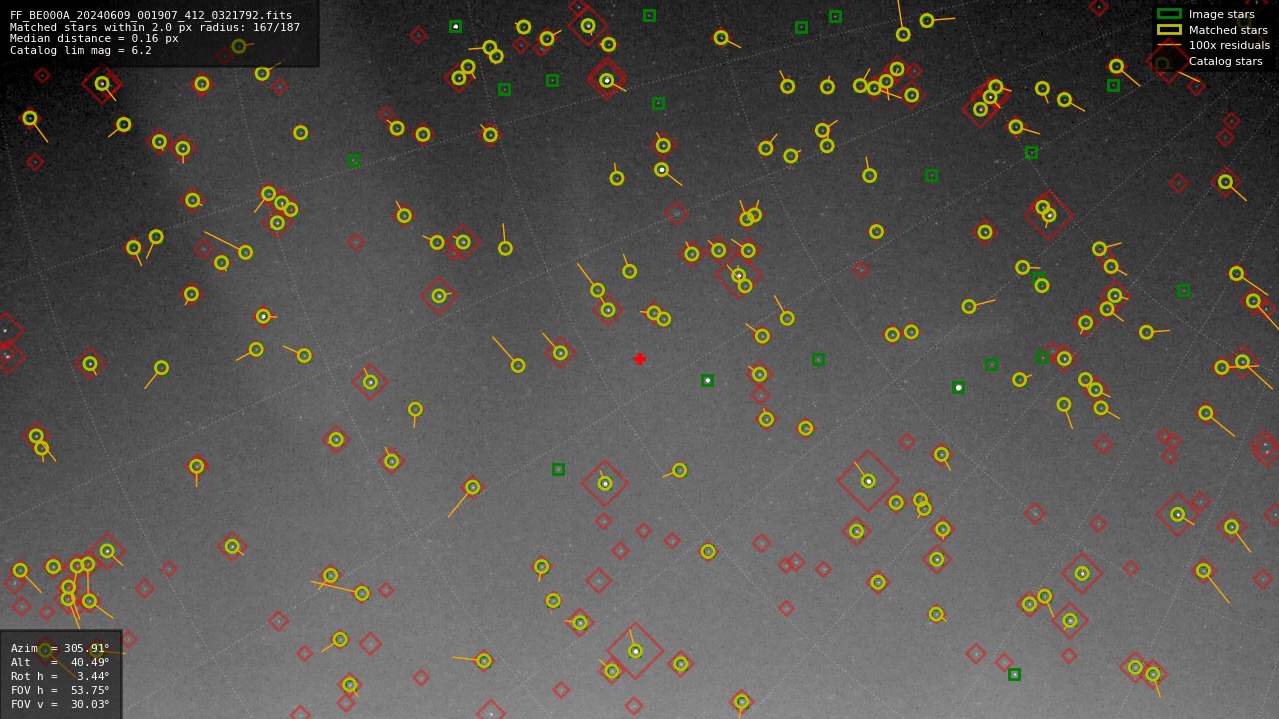Click the orange 100x residuals legend line
This screenshot has height=719, width=1279.
[x=1169, y=45]
